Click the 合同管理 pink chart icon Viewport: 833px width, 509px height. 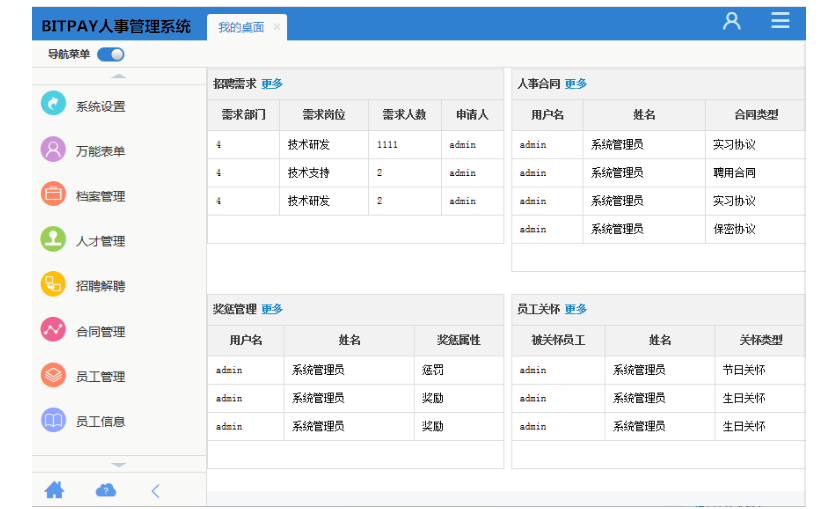[53, 329]
